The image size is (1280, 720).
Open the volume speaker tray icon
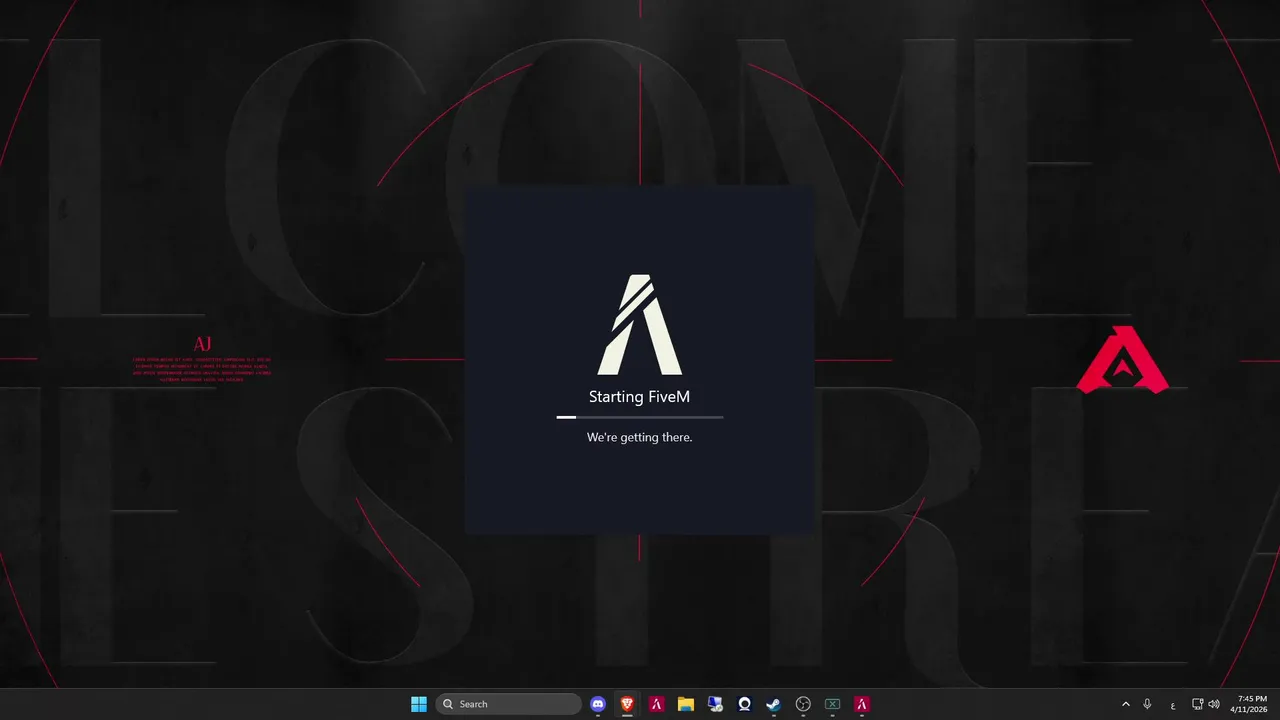[x=1214, y=704]
